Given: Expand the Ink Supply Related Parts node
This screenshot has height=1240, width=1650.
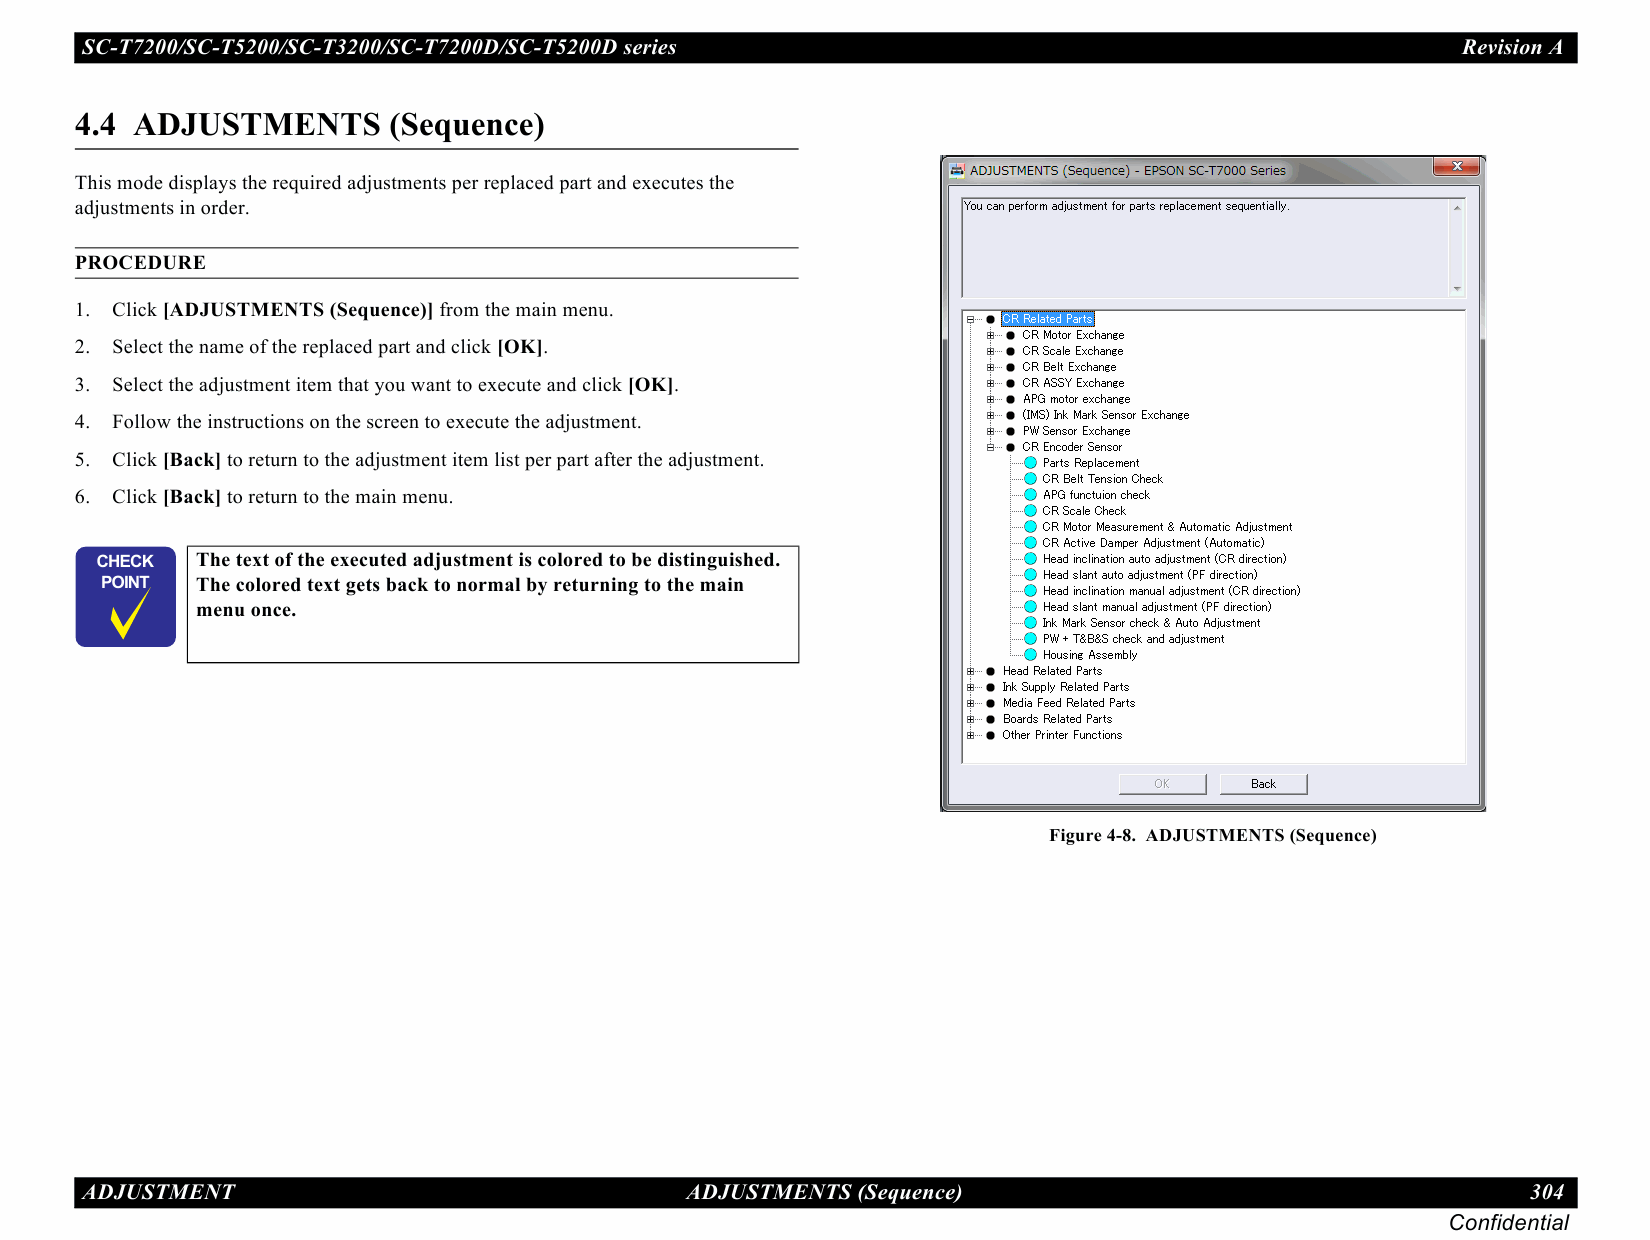Looking at the screenshot, I should [970, 688].
